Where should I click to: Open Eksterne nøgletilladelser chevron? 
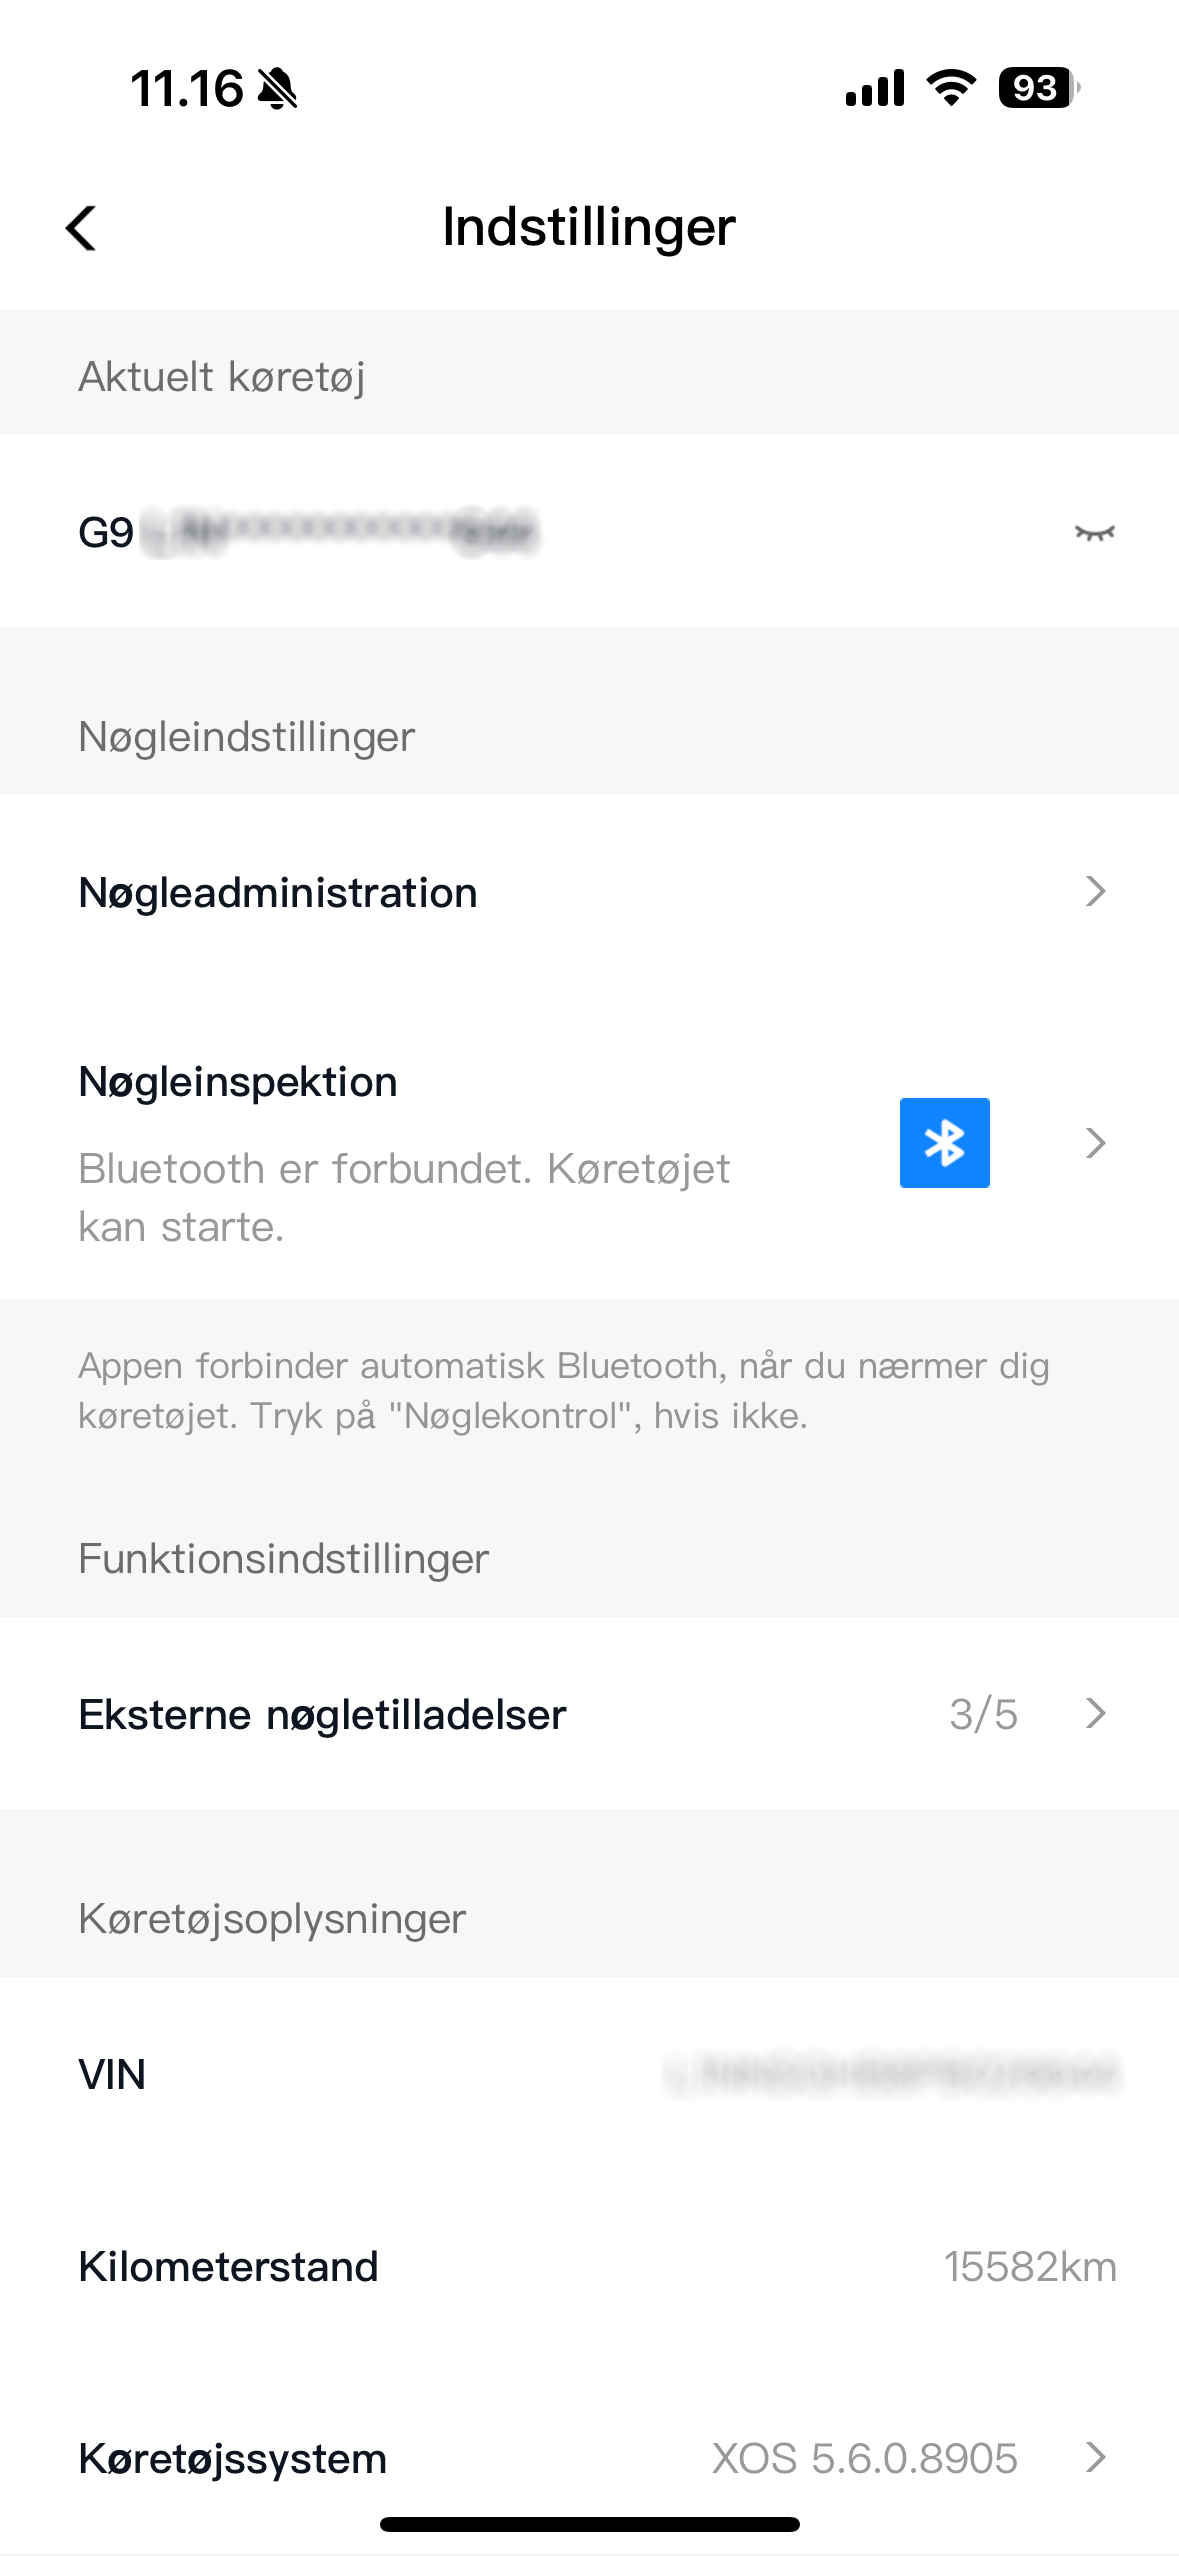(1096, 1714)
